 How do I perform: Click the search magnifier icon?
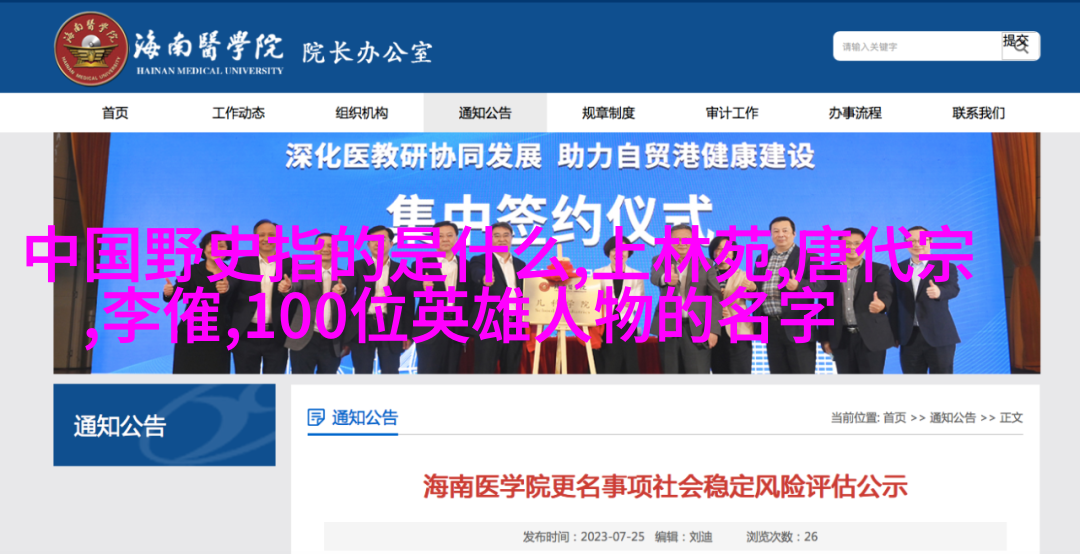1021,46
